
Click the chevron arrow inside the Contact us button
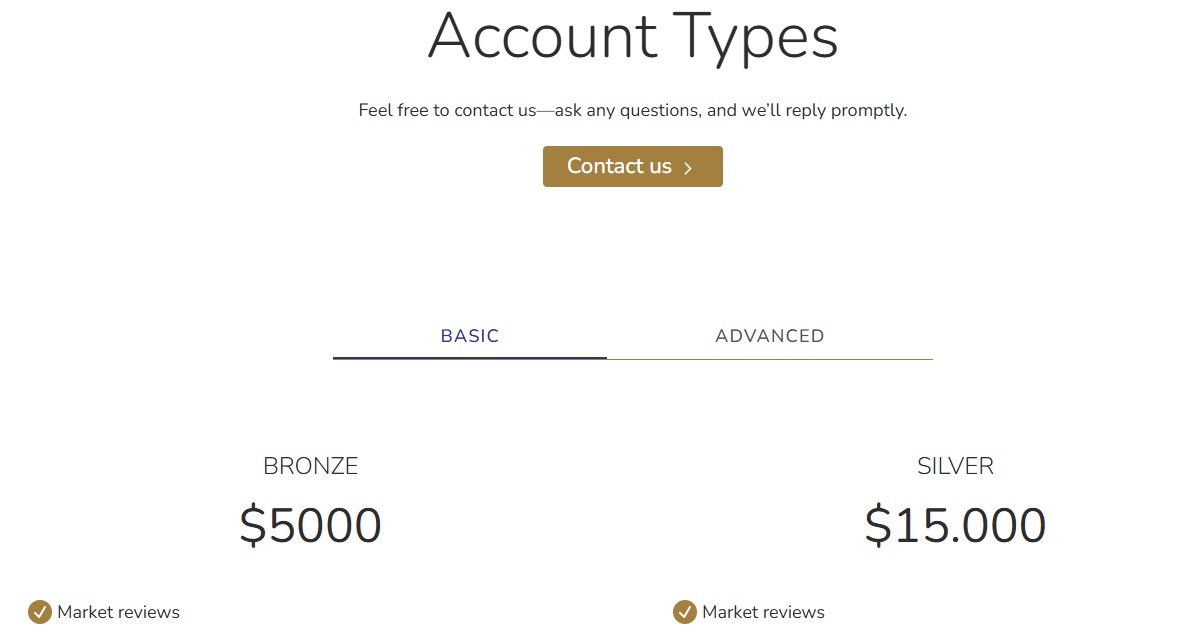click(x=689, y=167)
